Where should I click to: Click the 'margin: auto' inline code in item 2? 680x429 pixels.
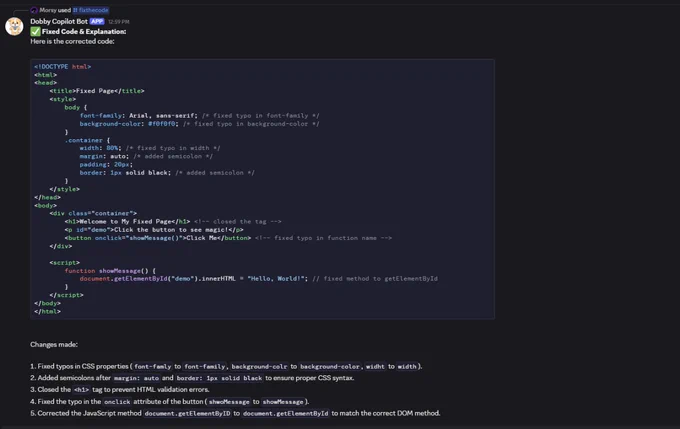[x=136, y=379]
